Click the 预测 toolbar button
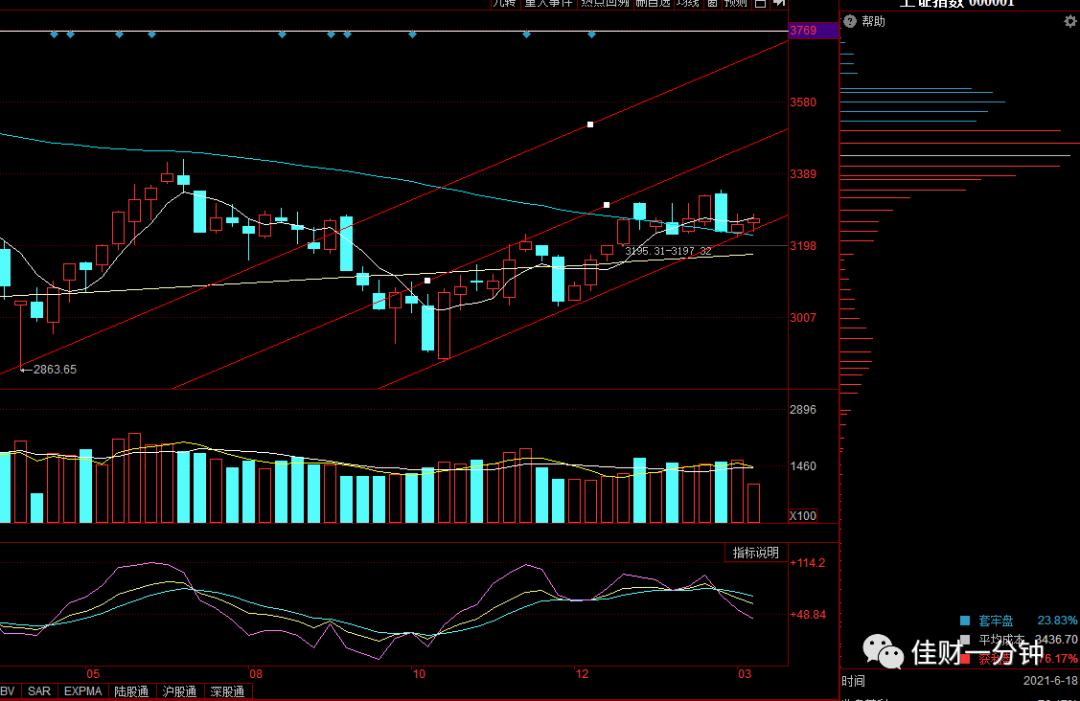Viewport: 1080px width, 701px height. click(x=736, y=3)
